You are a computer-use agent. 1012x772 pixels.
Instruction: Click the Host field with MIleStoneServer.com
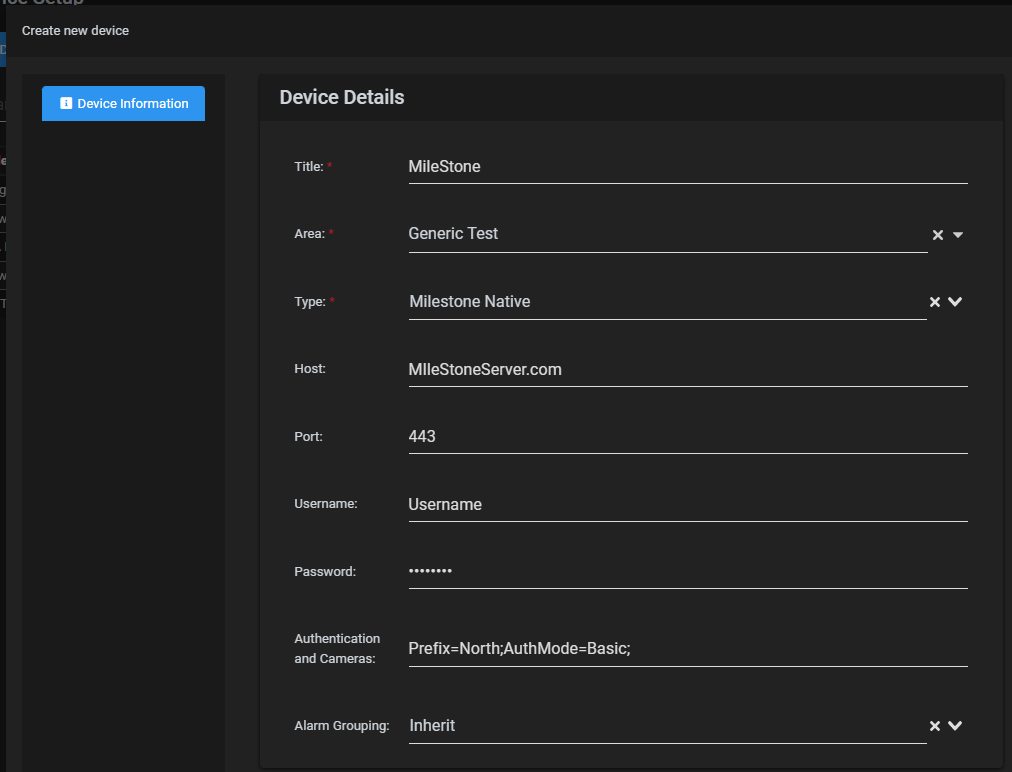click(x=688, y=369)
